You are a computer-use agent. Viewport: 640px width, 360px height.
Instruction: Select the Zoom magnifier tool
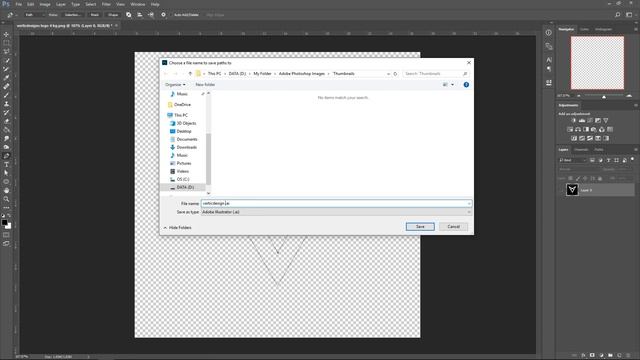pyautogui.click(x=6, y=199)
